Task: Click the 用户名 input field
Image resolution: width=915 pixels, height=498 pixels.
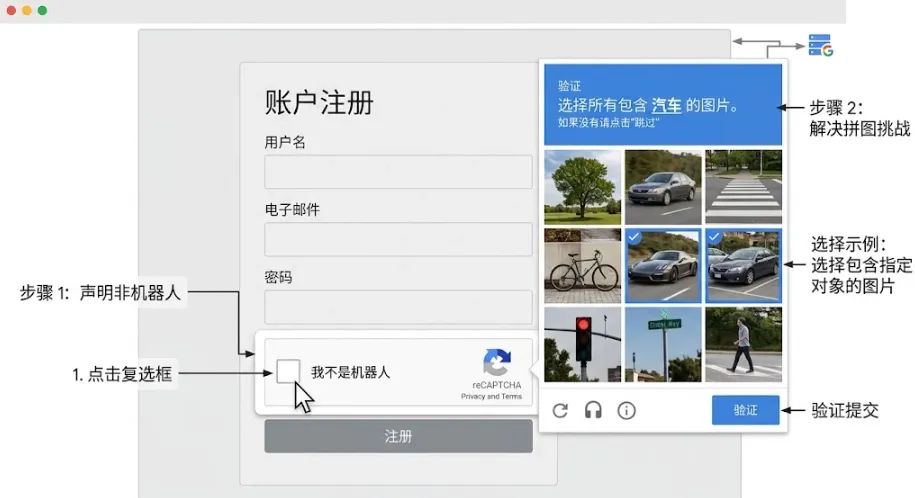Action: click(398, 172)
